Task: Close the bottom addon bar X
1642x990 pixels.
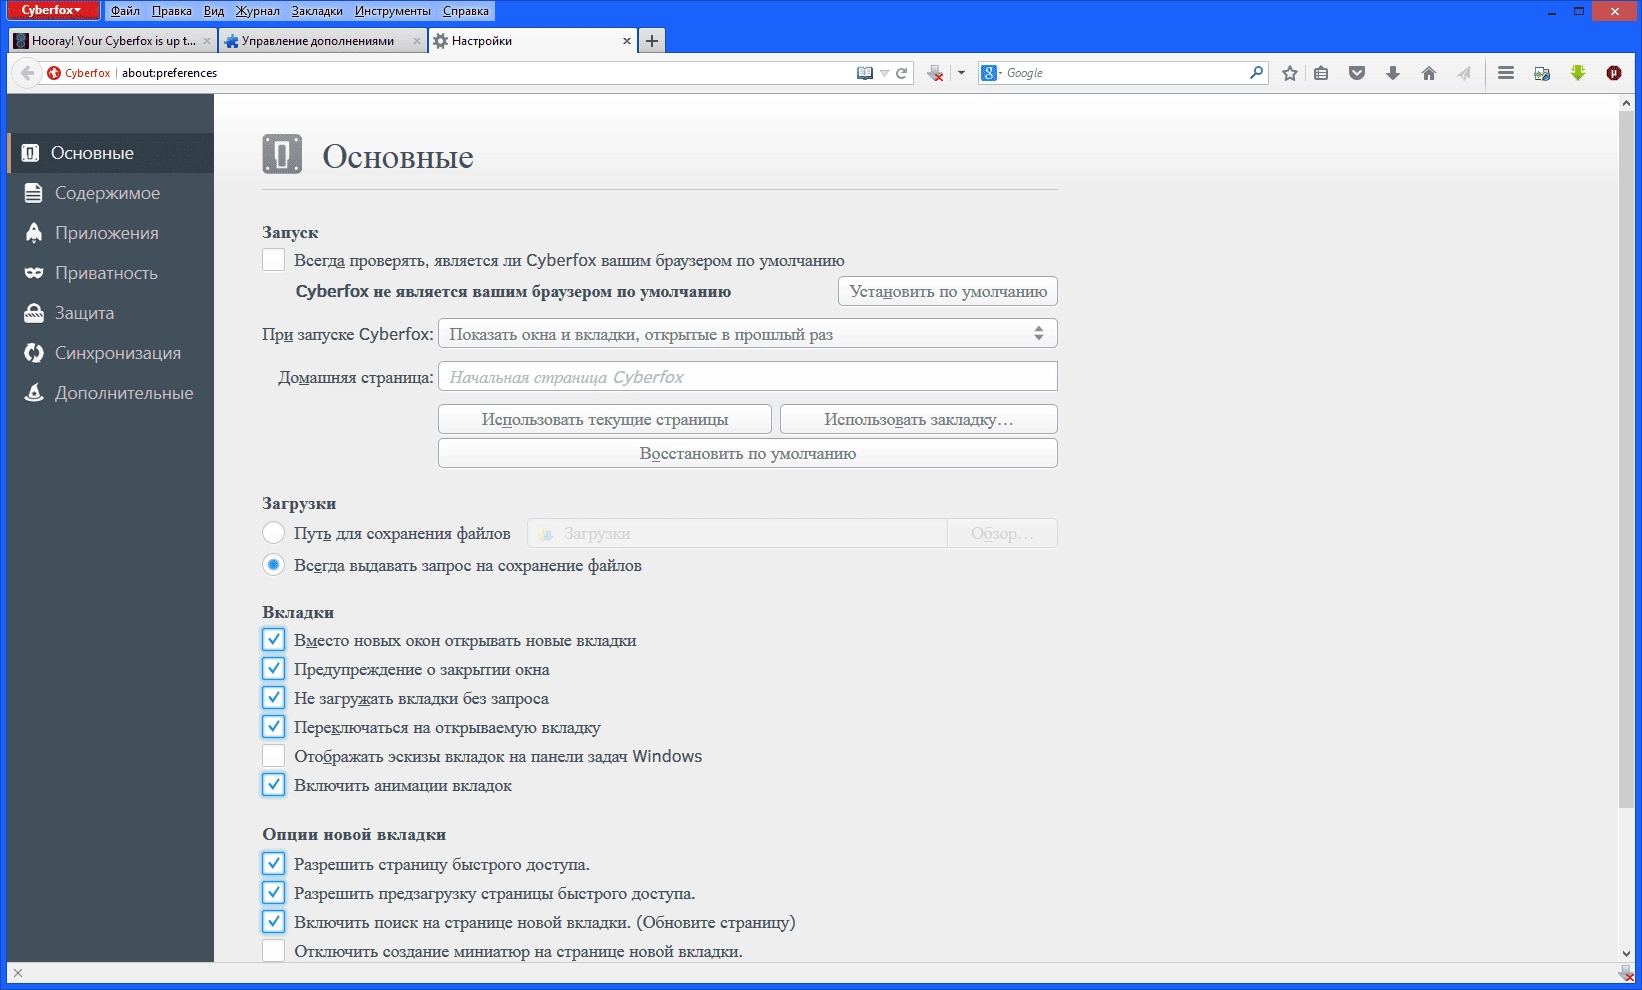Action: pyautogui.click(x=18, y=973)
